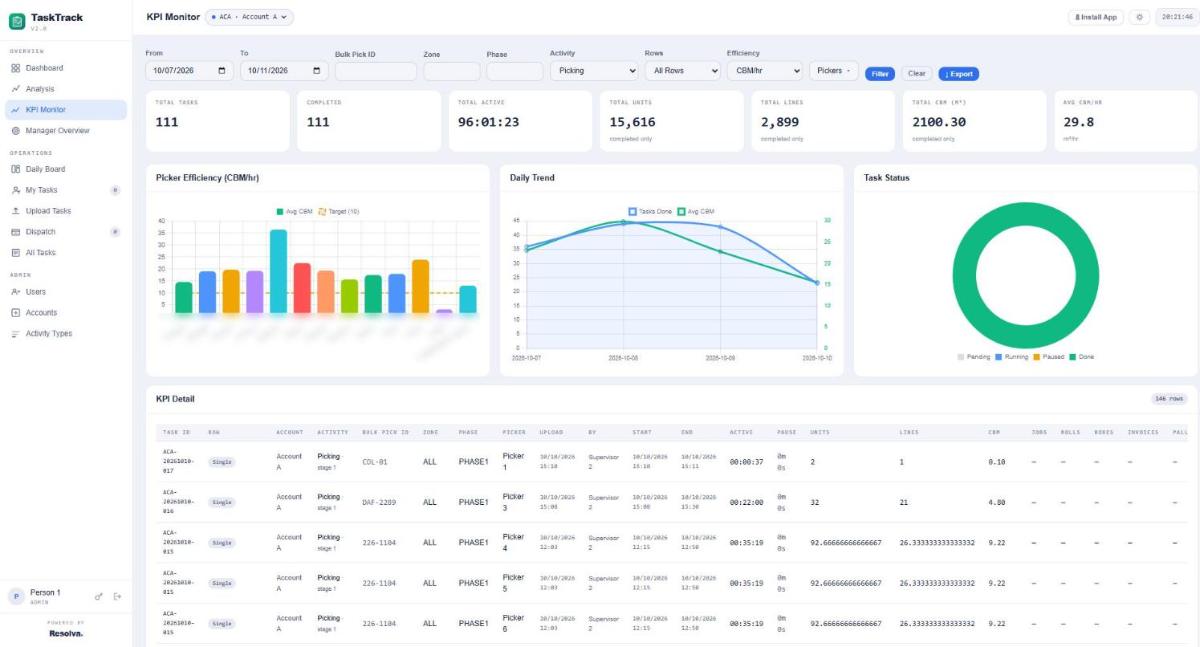The height and width of the screenshot is (647, 1200).
Task: Click the Analysis chart icon
Action: point(16,89)
